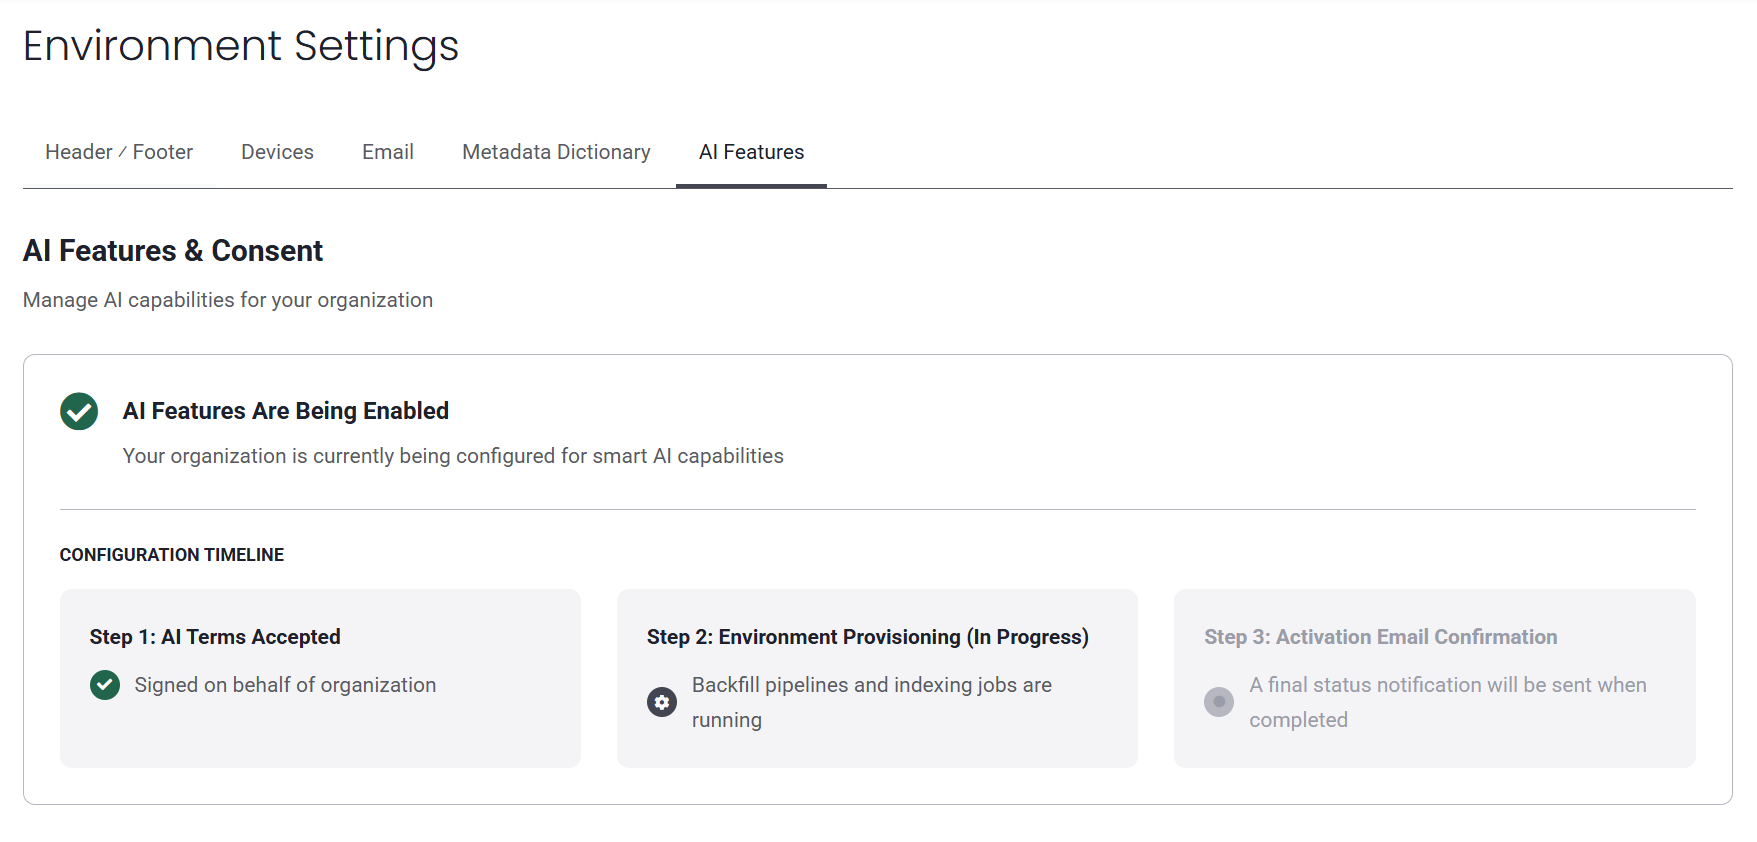1757x842 pixels.
Task: Click Step 3: Activation Email Confirmation title
Action: (x=1381, y=637)
